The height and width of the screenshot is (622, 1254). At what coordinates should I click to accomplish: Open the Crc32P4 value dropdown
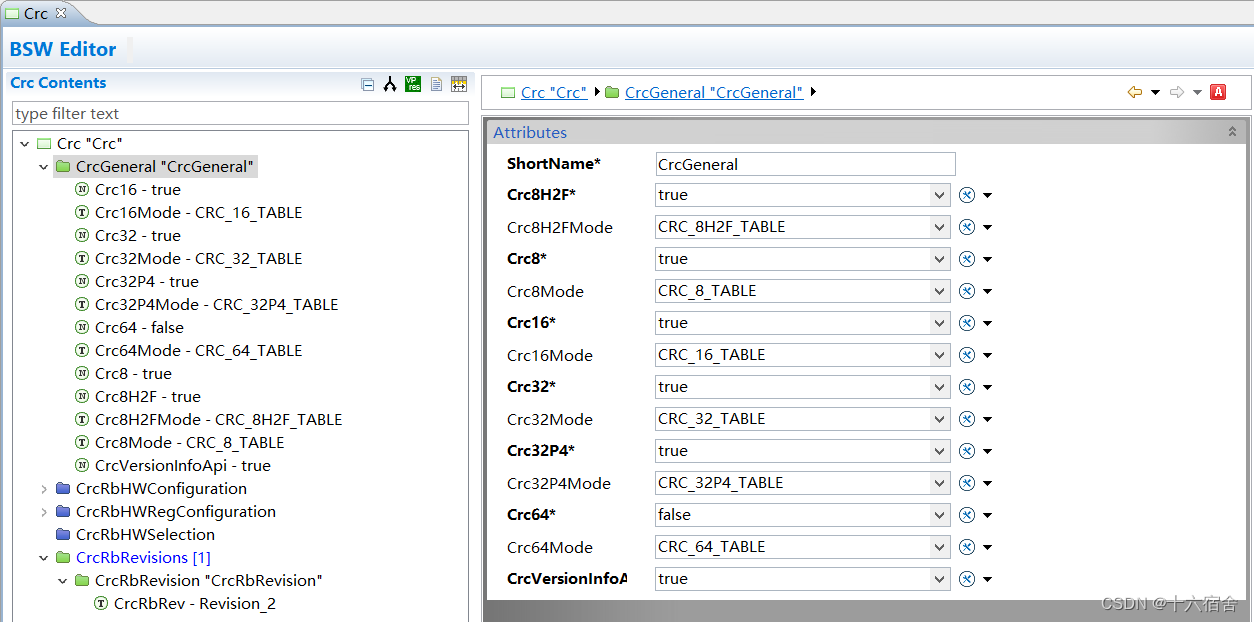click(x=939, y=451)
